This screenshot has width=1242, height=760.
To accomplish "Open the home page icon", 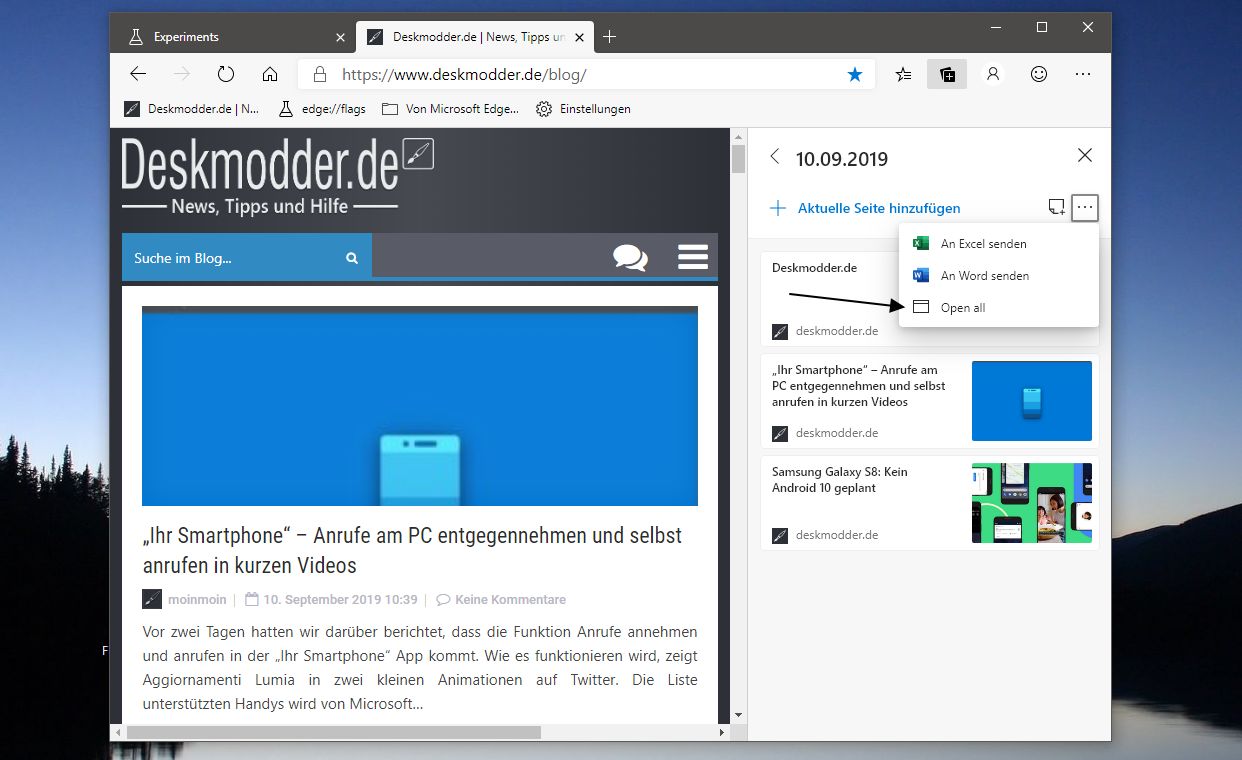I will click(x=269, y=74).
